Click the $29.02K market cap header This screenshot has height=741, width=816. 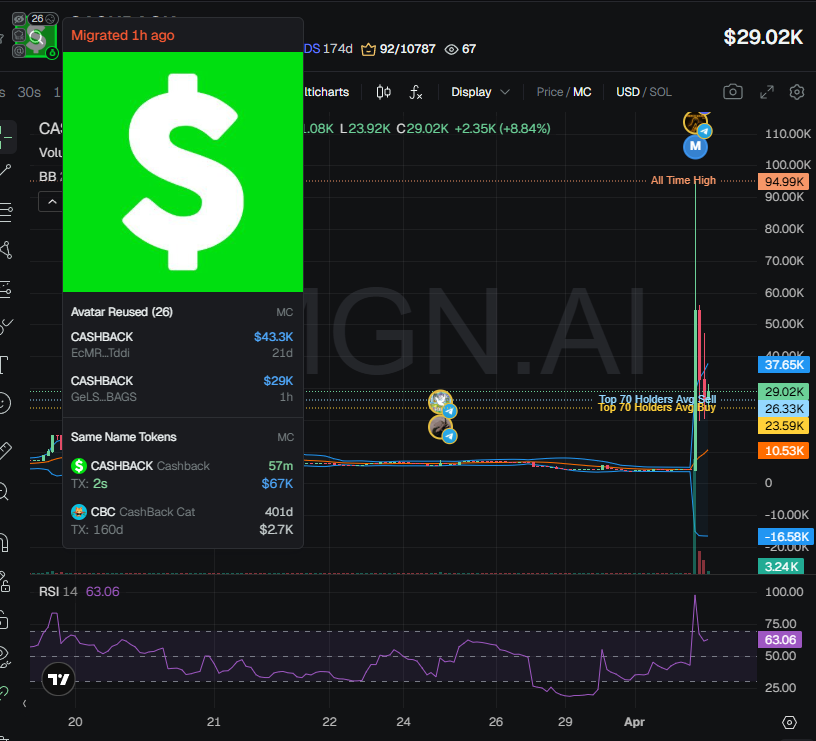763,37
